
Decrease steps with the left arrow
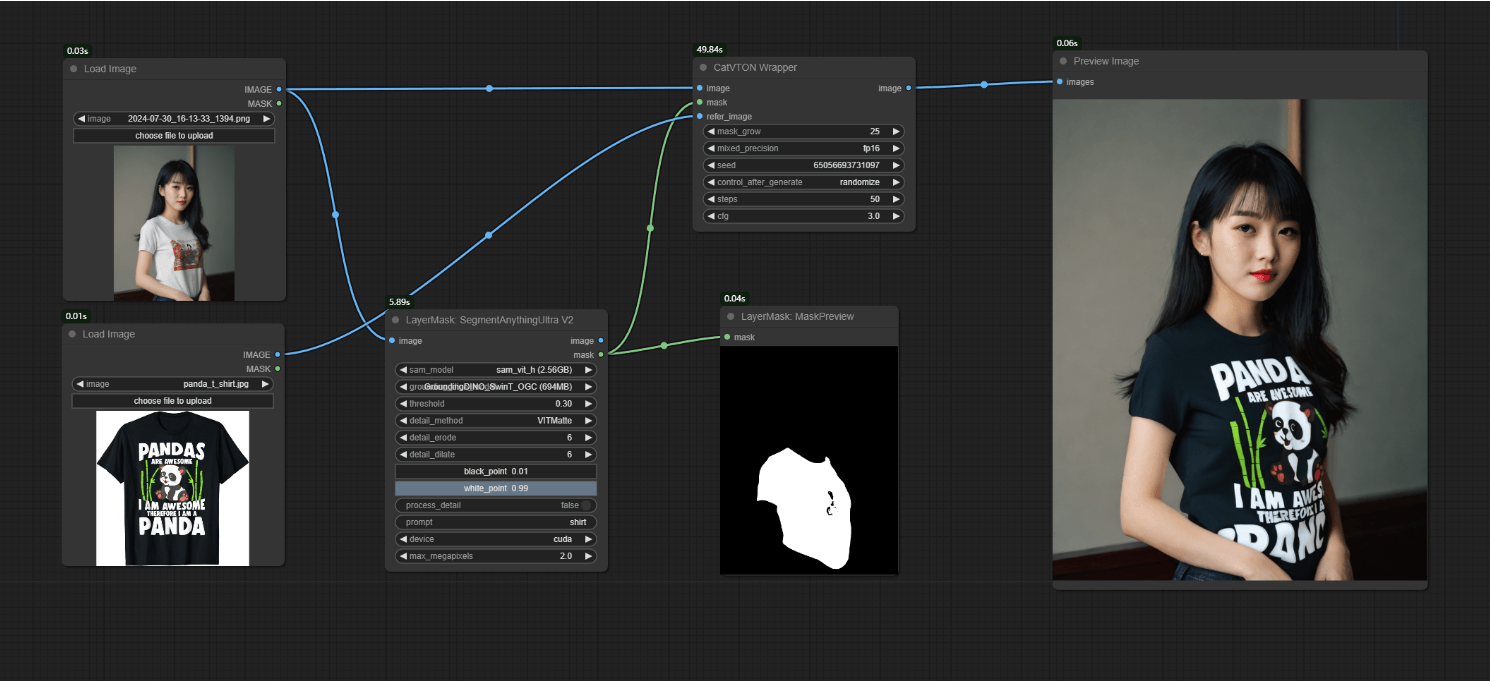point(711,199)
